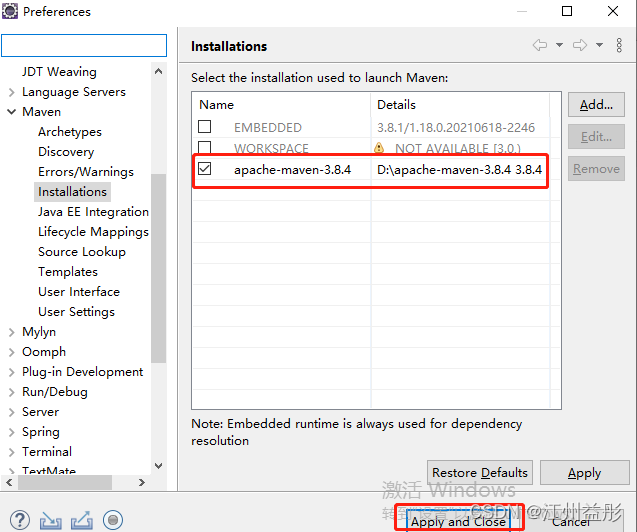Expand the Spring node

pyautogui.click(x=12, y=432)
